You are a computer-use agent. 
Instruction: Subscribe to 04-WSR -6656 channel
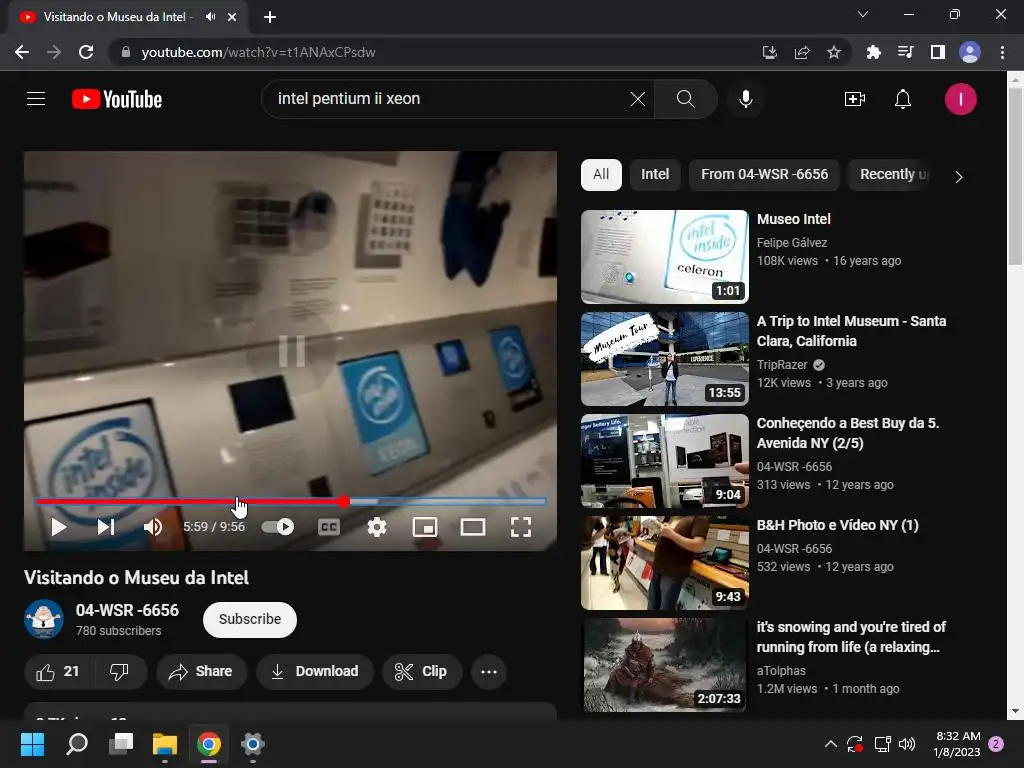point(249,619)
